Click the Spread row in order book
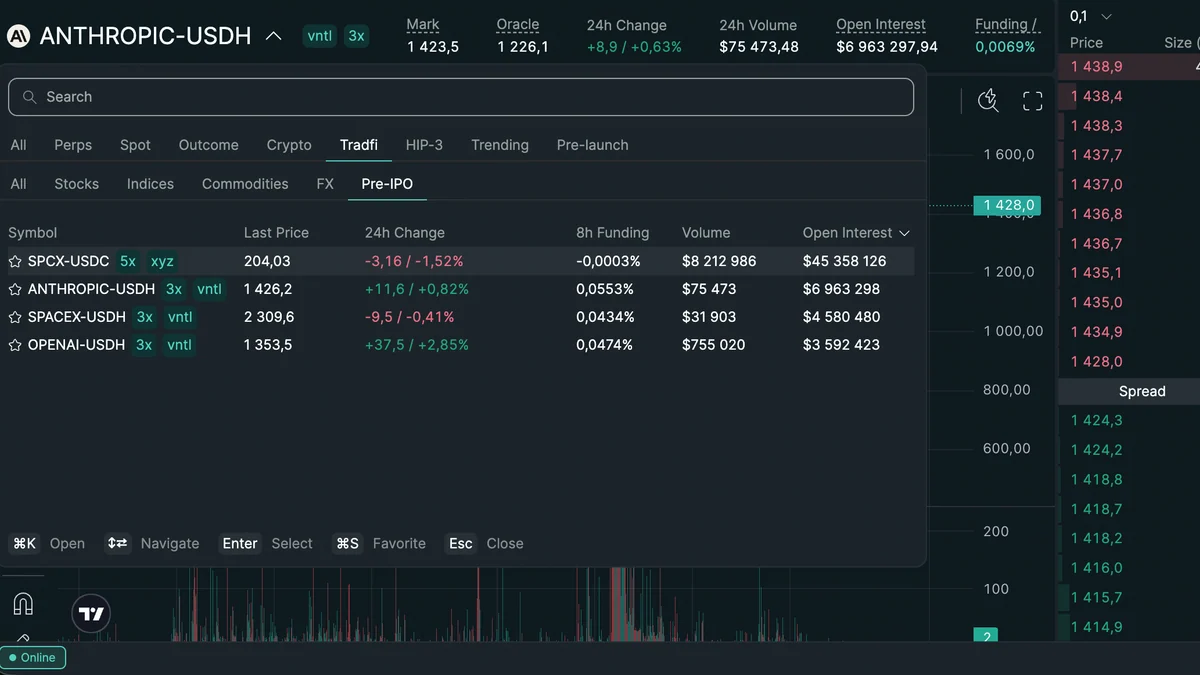 1129,391
